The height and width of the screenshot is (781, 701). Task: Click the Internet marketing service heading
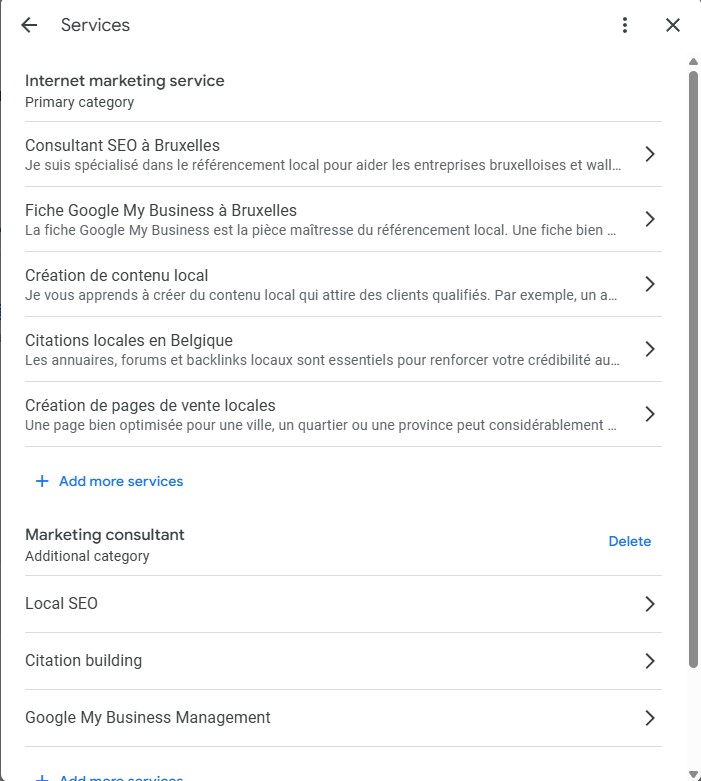pos(125,81)
